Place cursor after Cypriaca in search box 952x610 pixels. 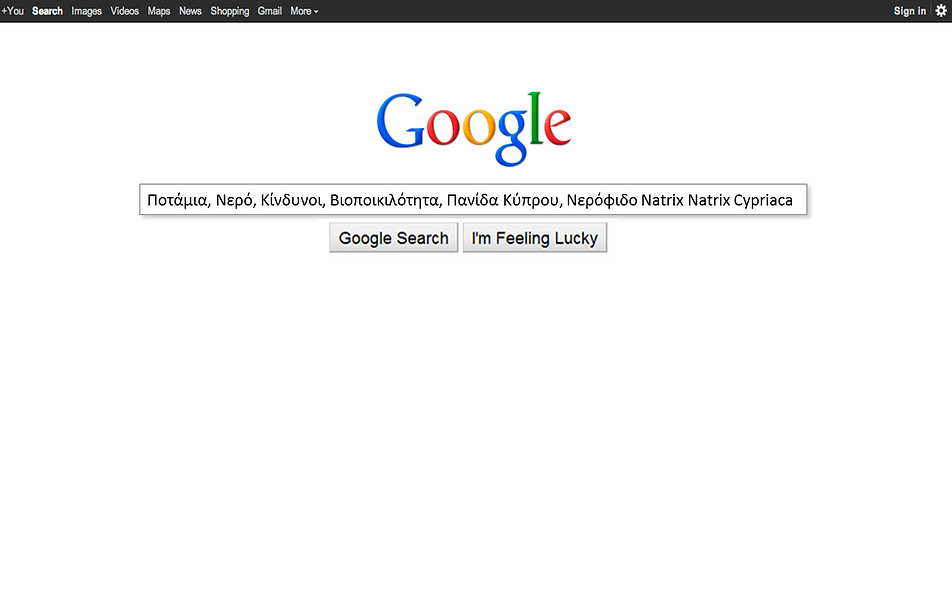(794, 200)
